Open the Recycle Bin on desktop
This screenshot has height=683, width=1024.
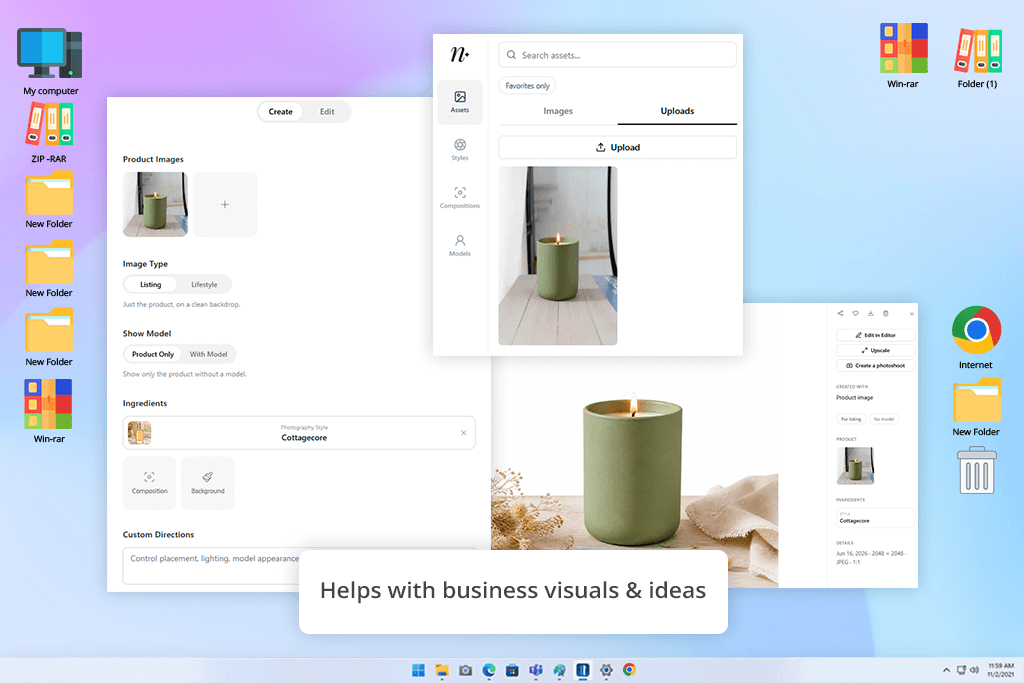(977, 470)
